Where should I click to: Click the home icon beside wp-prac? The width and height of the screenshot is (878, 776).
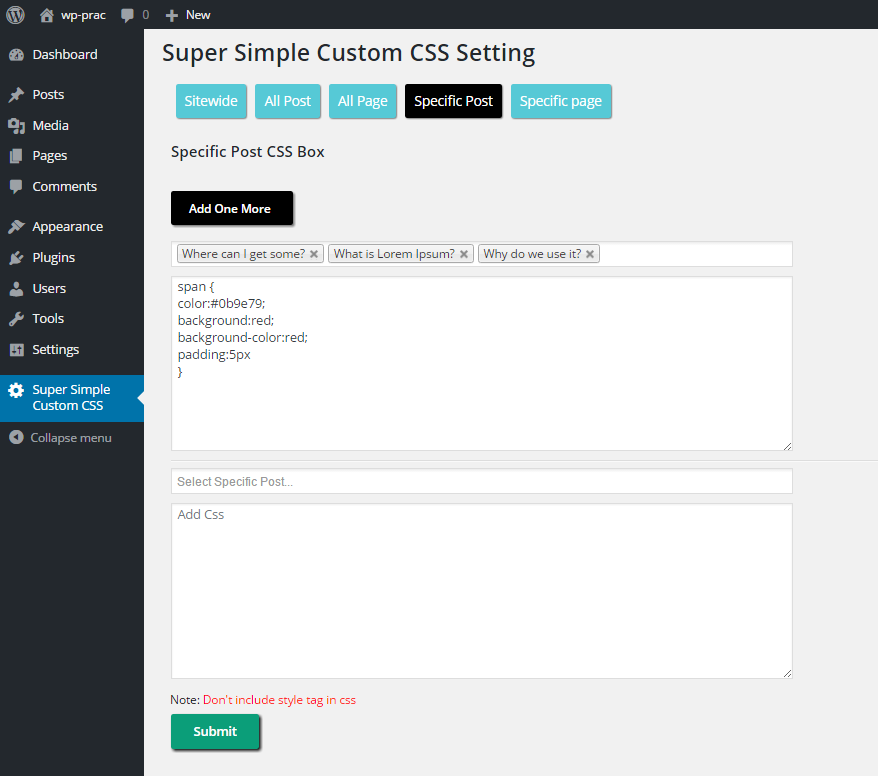47,15
